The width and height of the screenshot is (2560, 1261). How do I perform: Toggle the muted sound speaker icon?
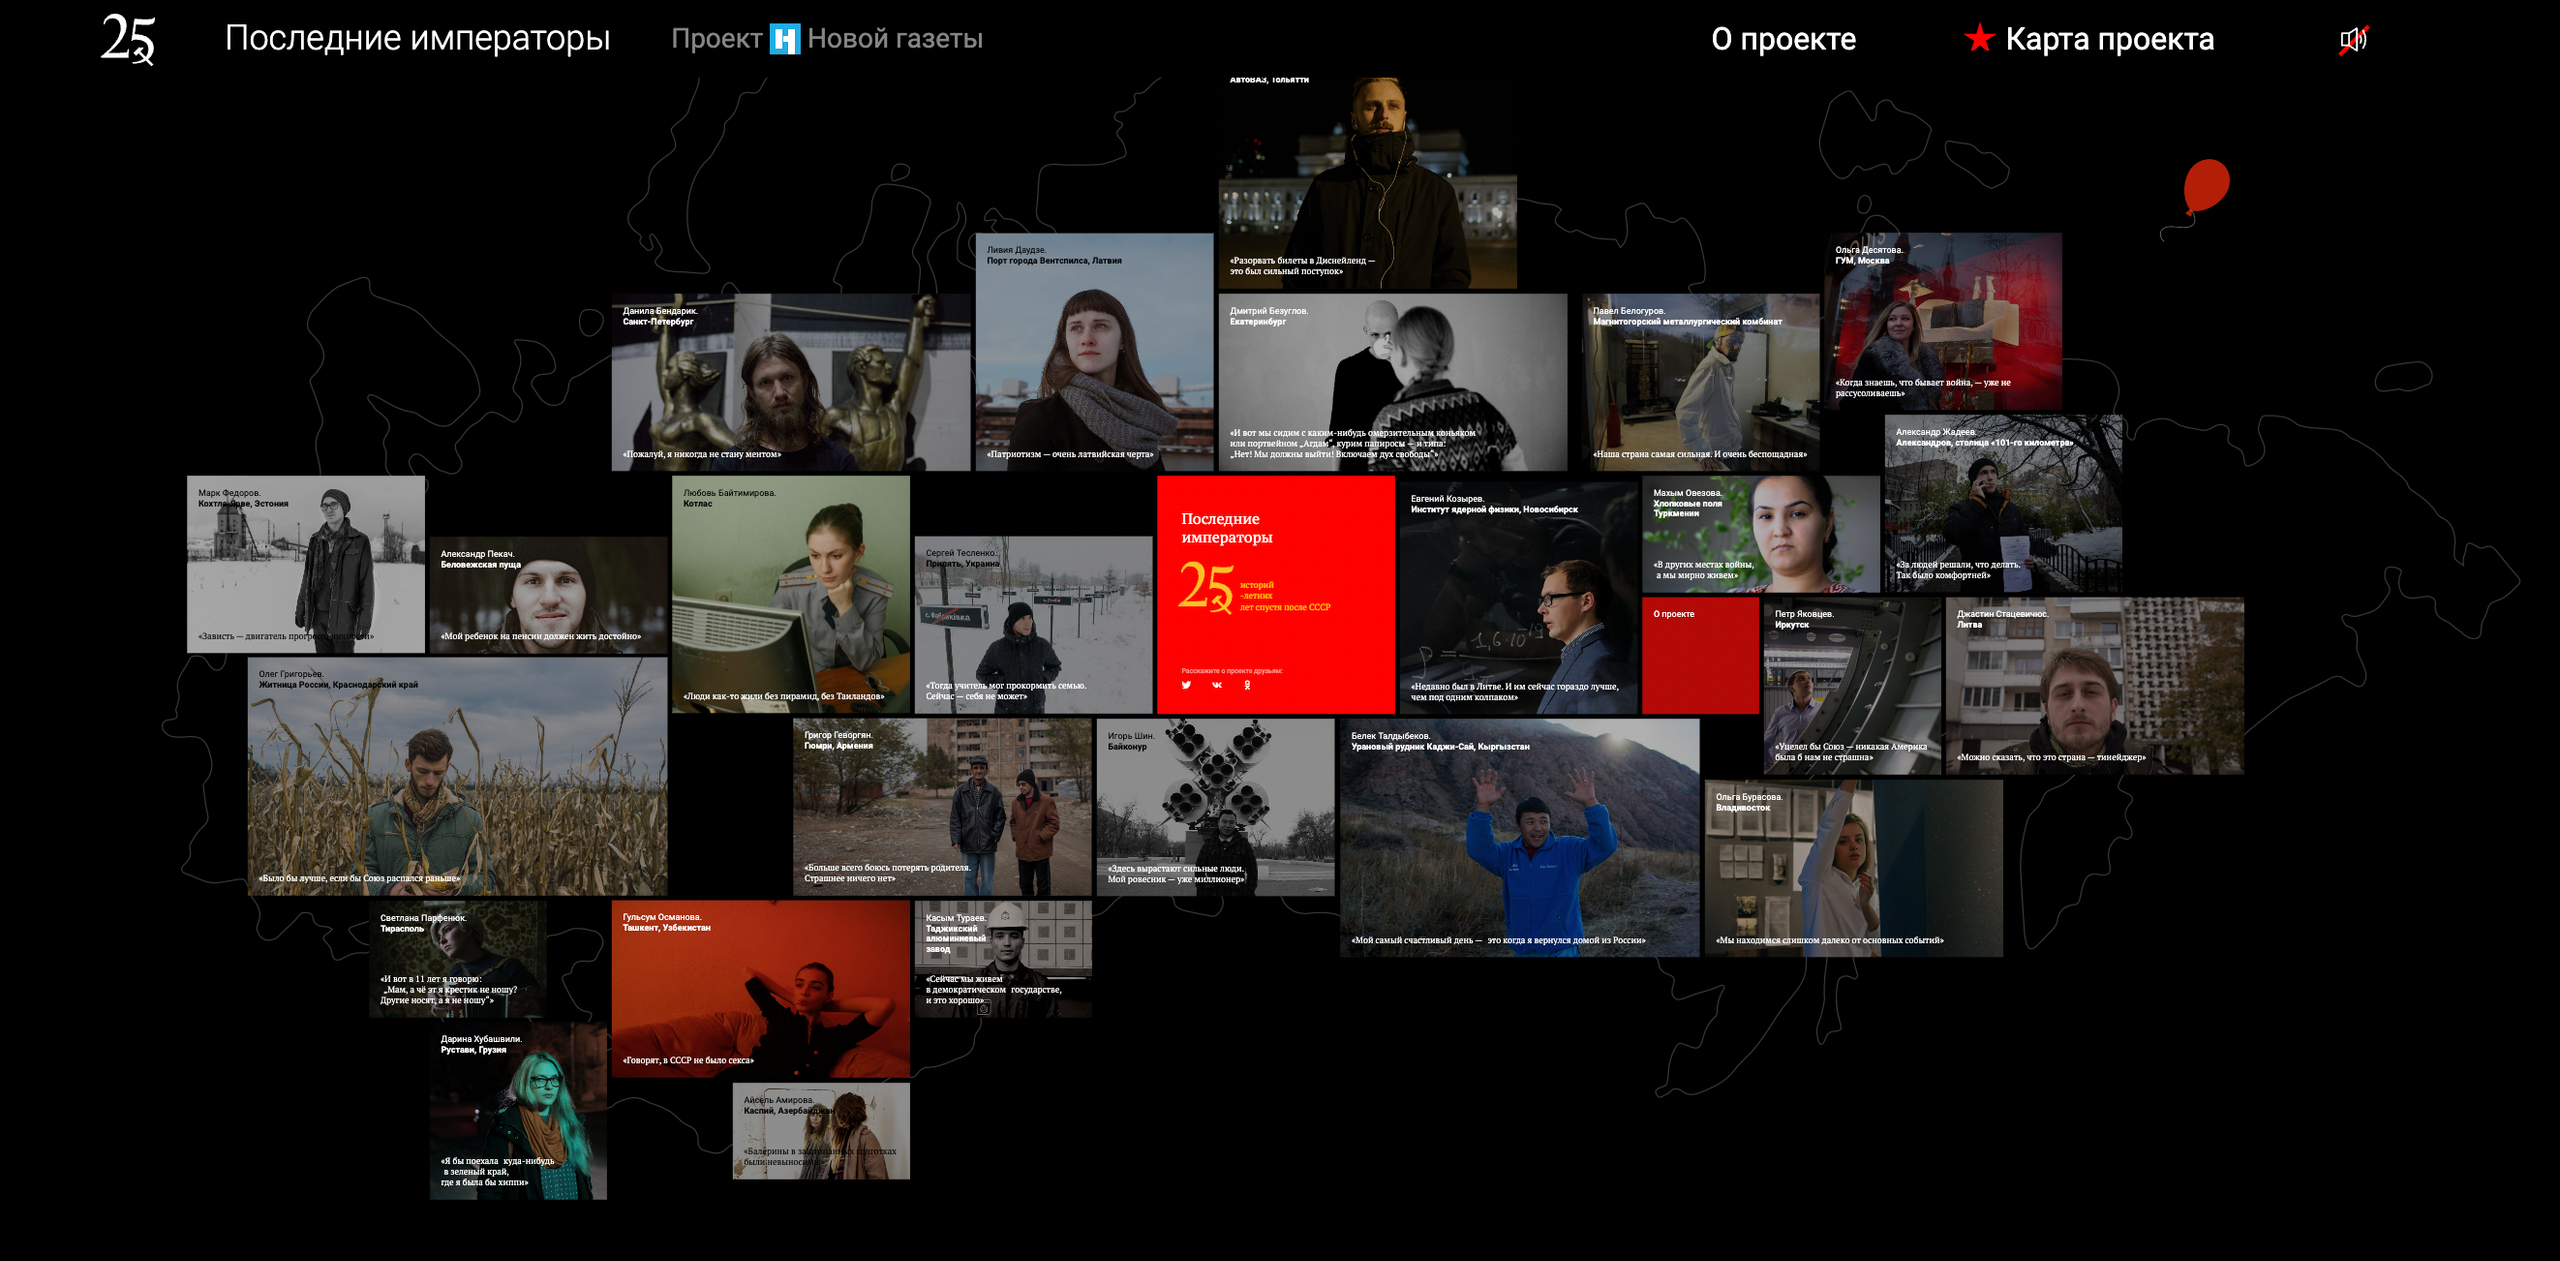(x=2353, y=40)
